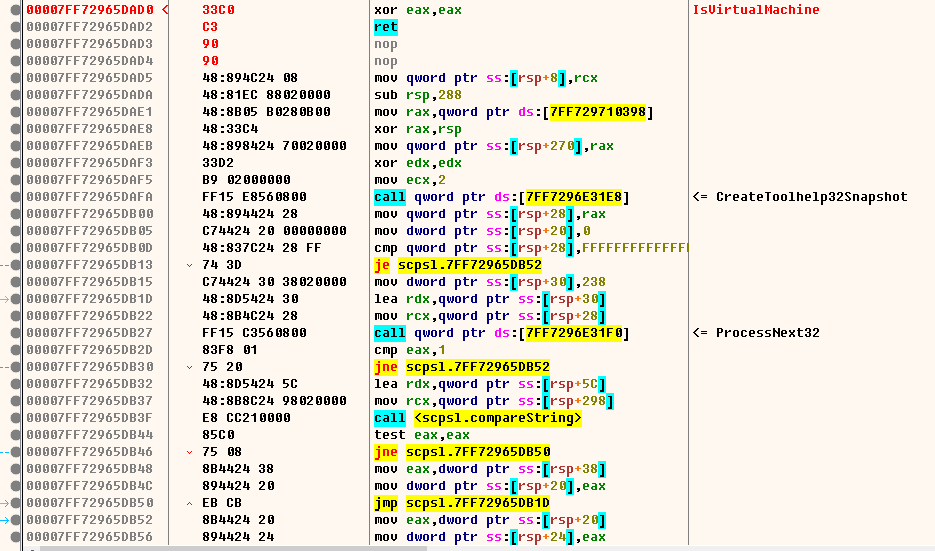Screen dimensions: 935x551
Task: Click the opcode bytes 'FF15 E8560800'
Action: point(254,197)
